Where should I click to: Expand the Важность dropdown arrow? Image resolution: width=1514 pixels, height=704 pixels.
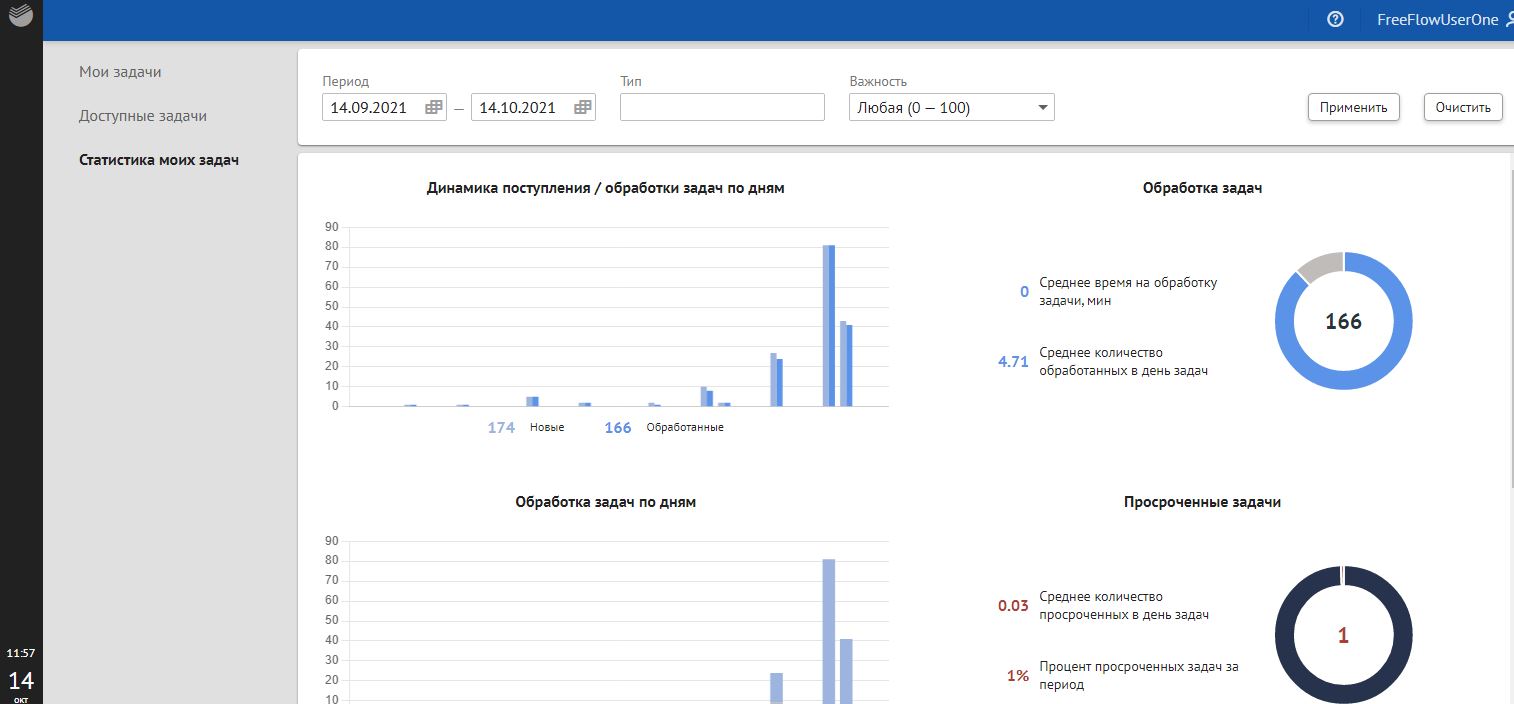tap(1042, 108)
